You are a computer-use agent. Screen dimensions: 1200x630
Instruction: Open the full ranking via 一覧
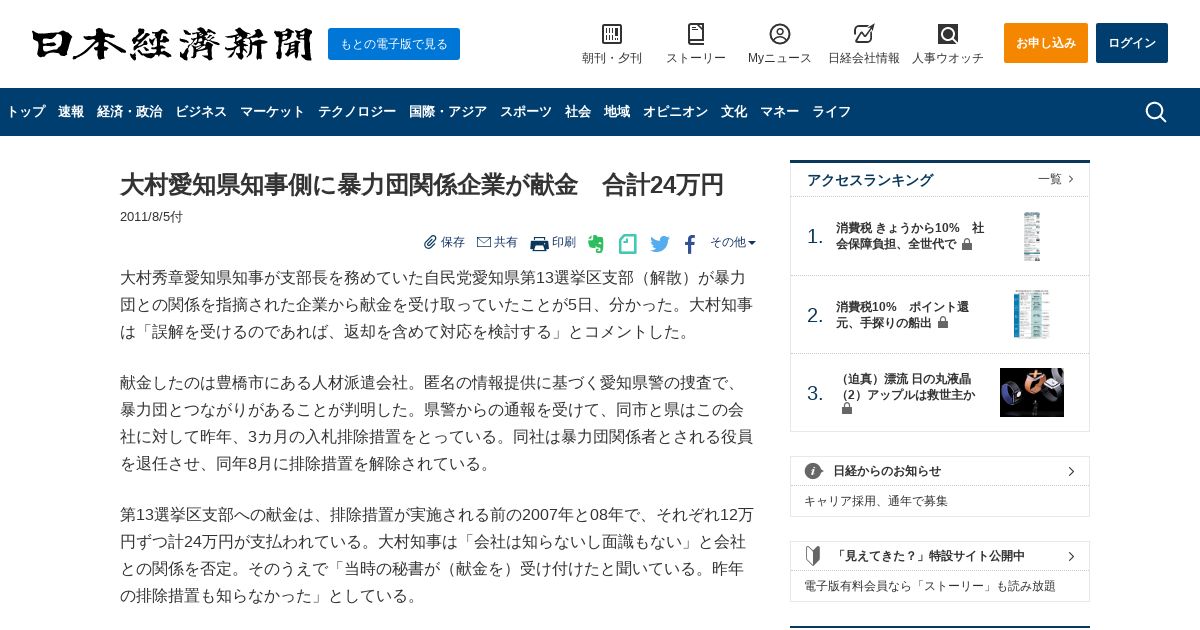(x=1056, y=179)
